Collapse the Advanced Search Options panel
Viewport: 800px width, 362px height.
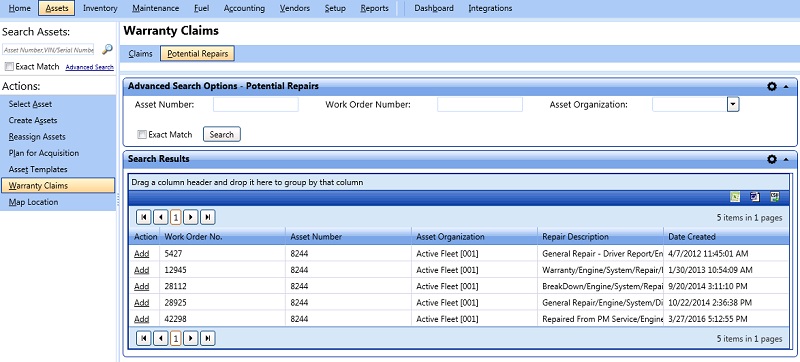pyautogui.click(x=786, y=87)
